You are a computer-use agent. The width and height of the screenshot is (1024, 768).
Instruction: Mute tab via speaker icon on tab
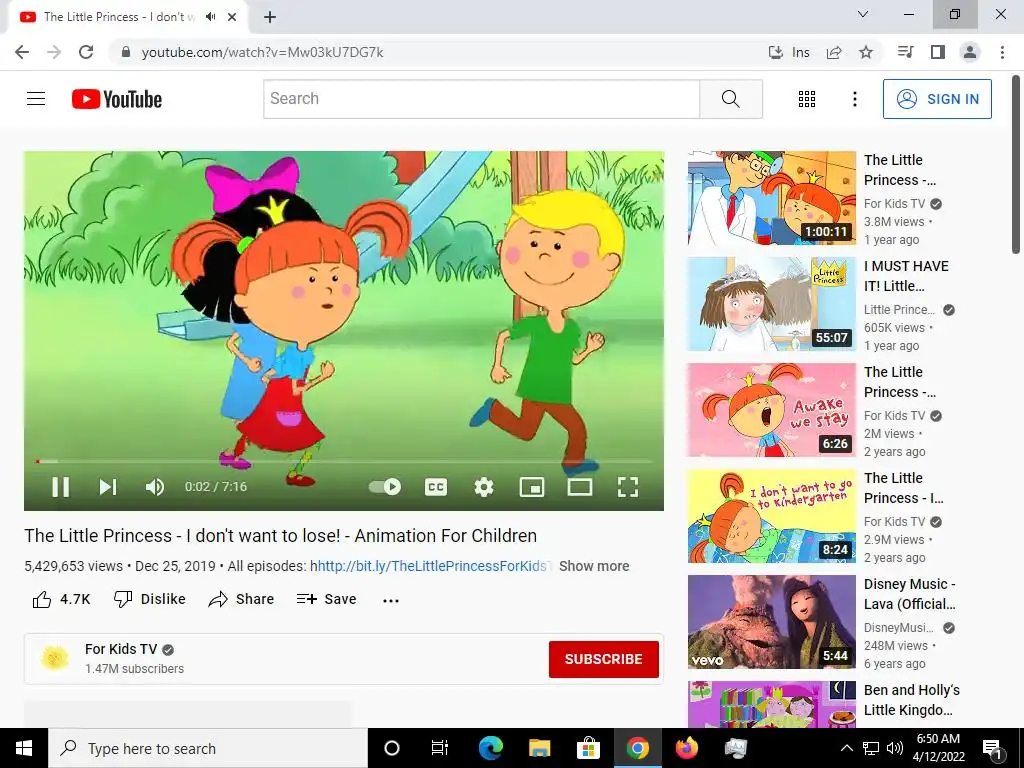pos(210,17)
